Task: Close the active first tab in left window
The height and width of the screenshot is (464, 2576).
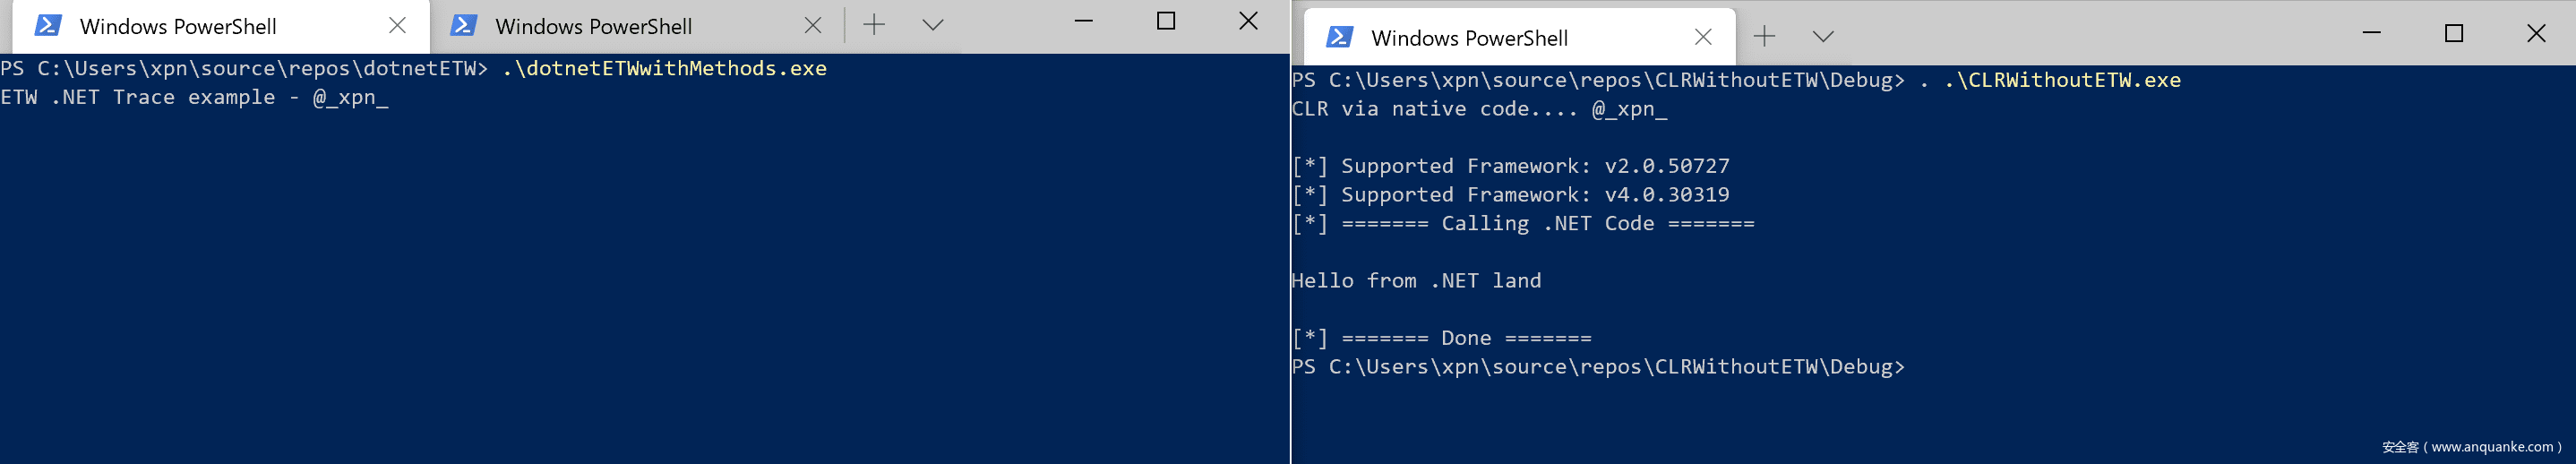Action: point(397,26)
